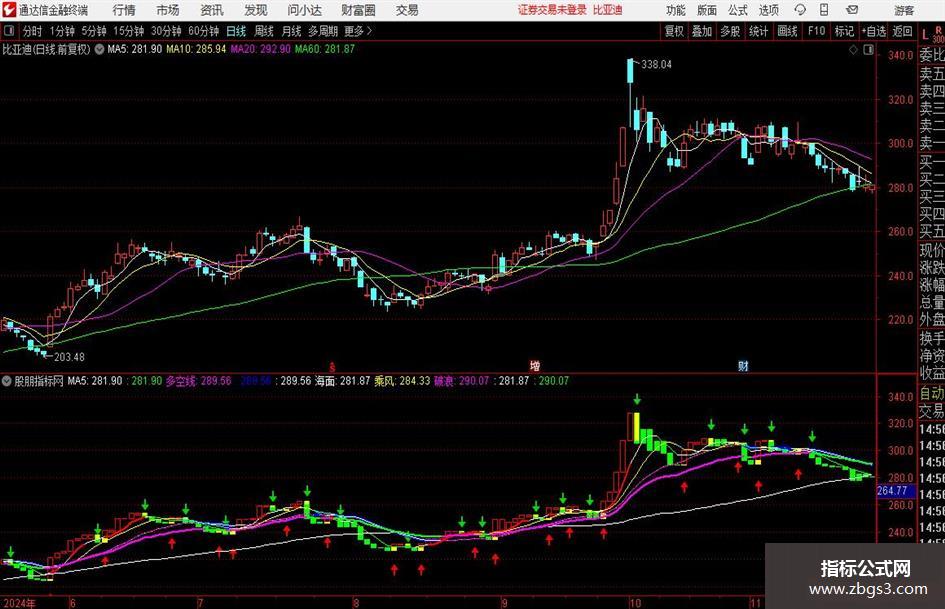Image resolution: width=945 pixels, height=609 pixels.
Task: Click the 2024年 date axis label
Action: point(19,603)
